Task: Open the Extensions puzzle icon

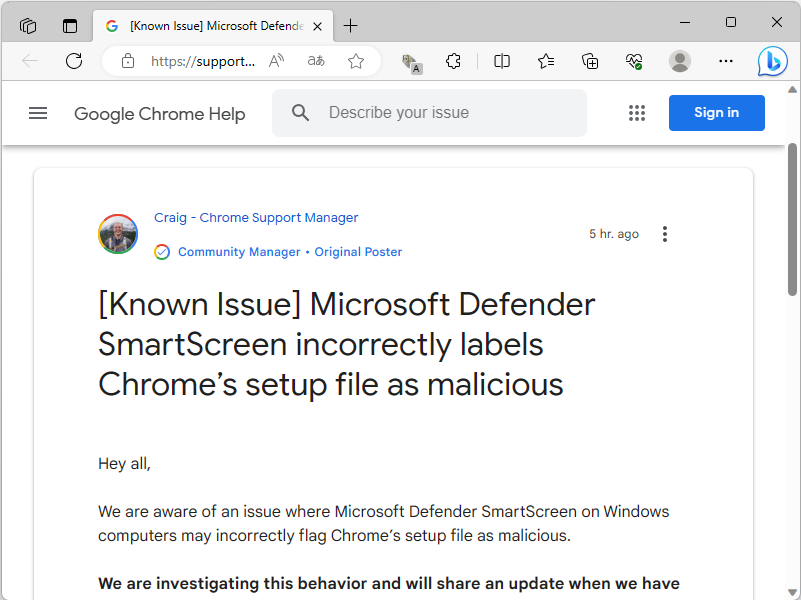Action: click(453, 61)
